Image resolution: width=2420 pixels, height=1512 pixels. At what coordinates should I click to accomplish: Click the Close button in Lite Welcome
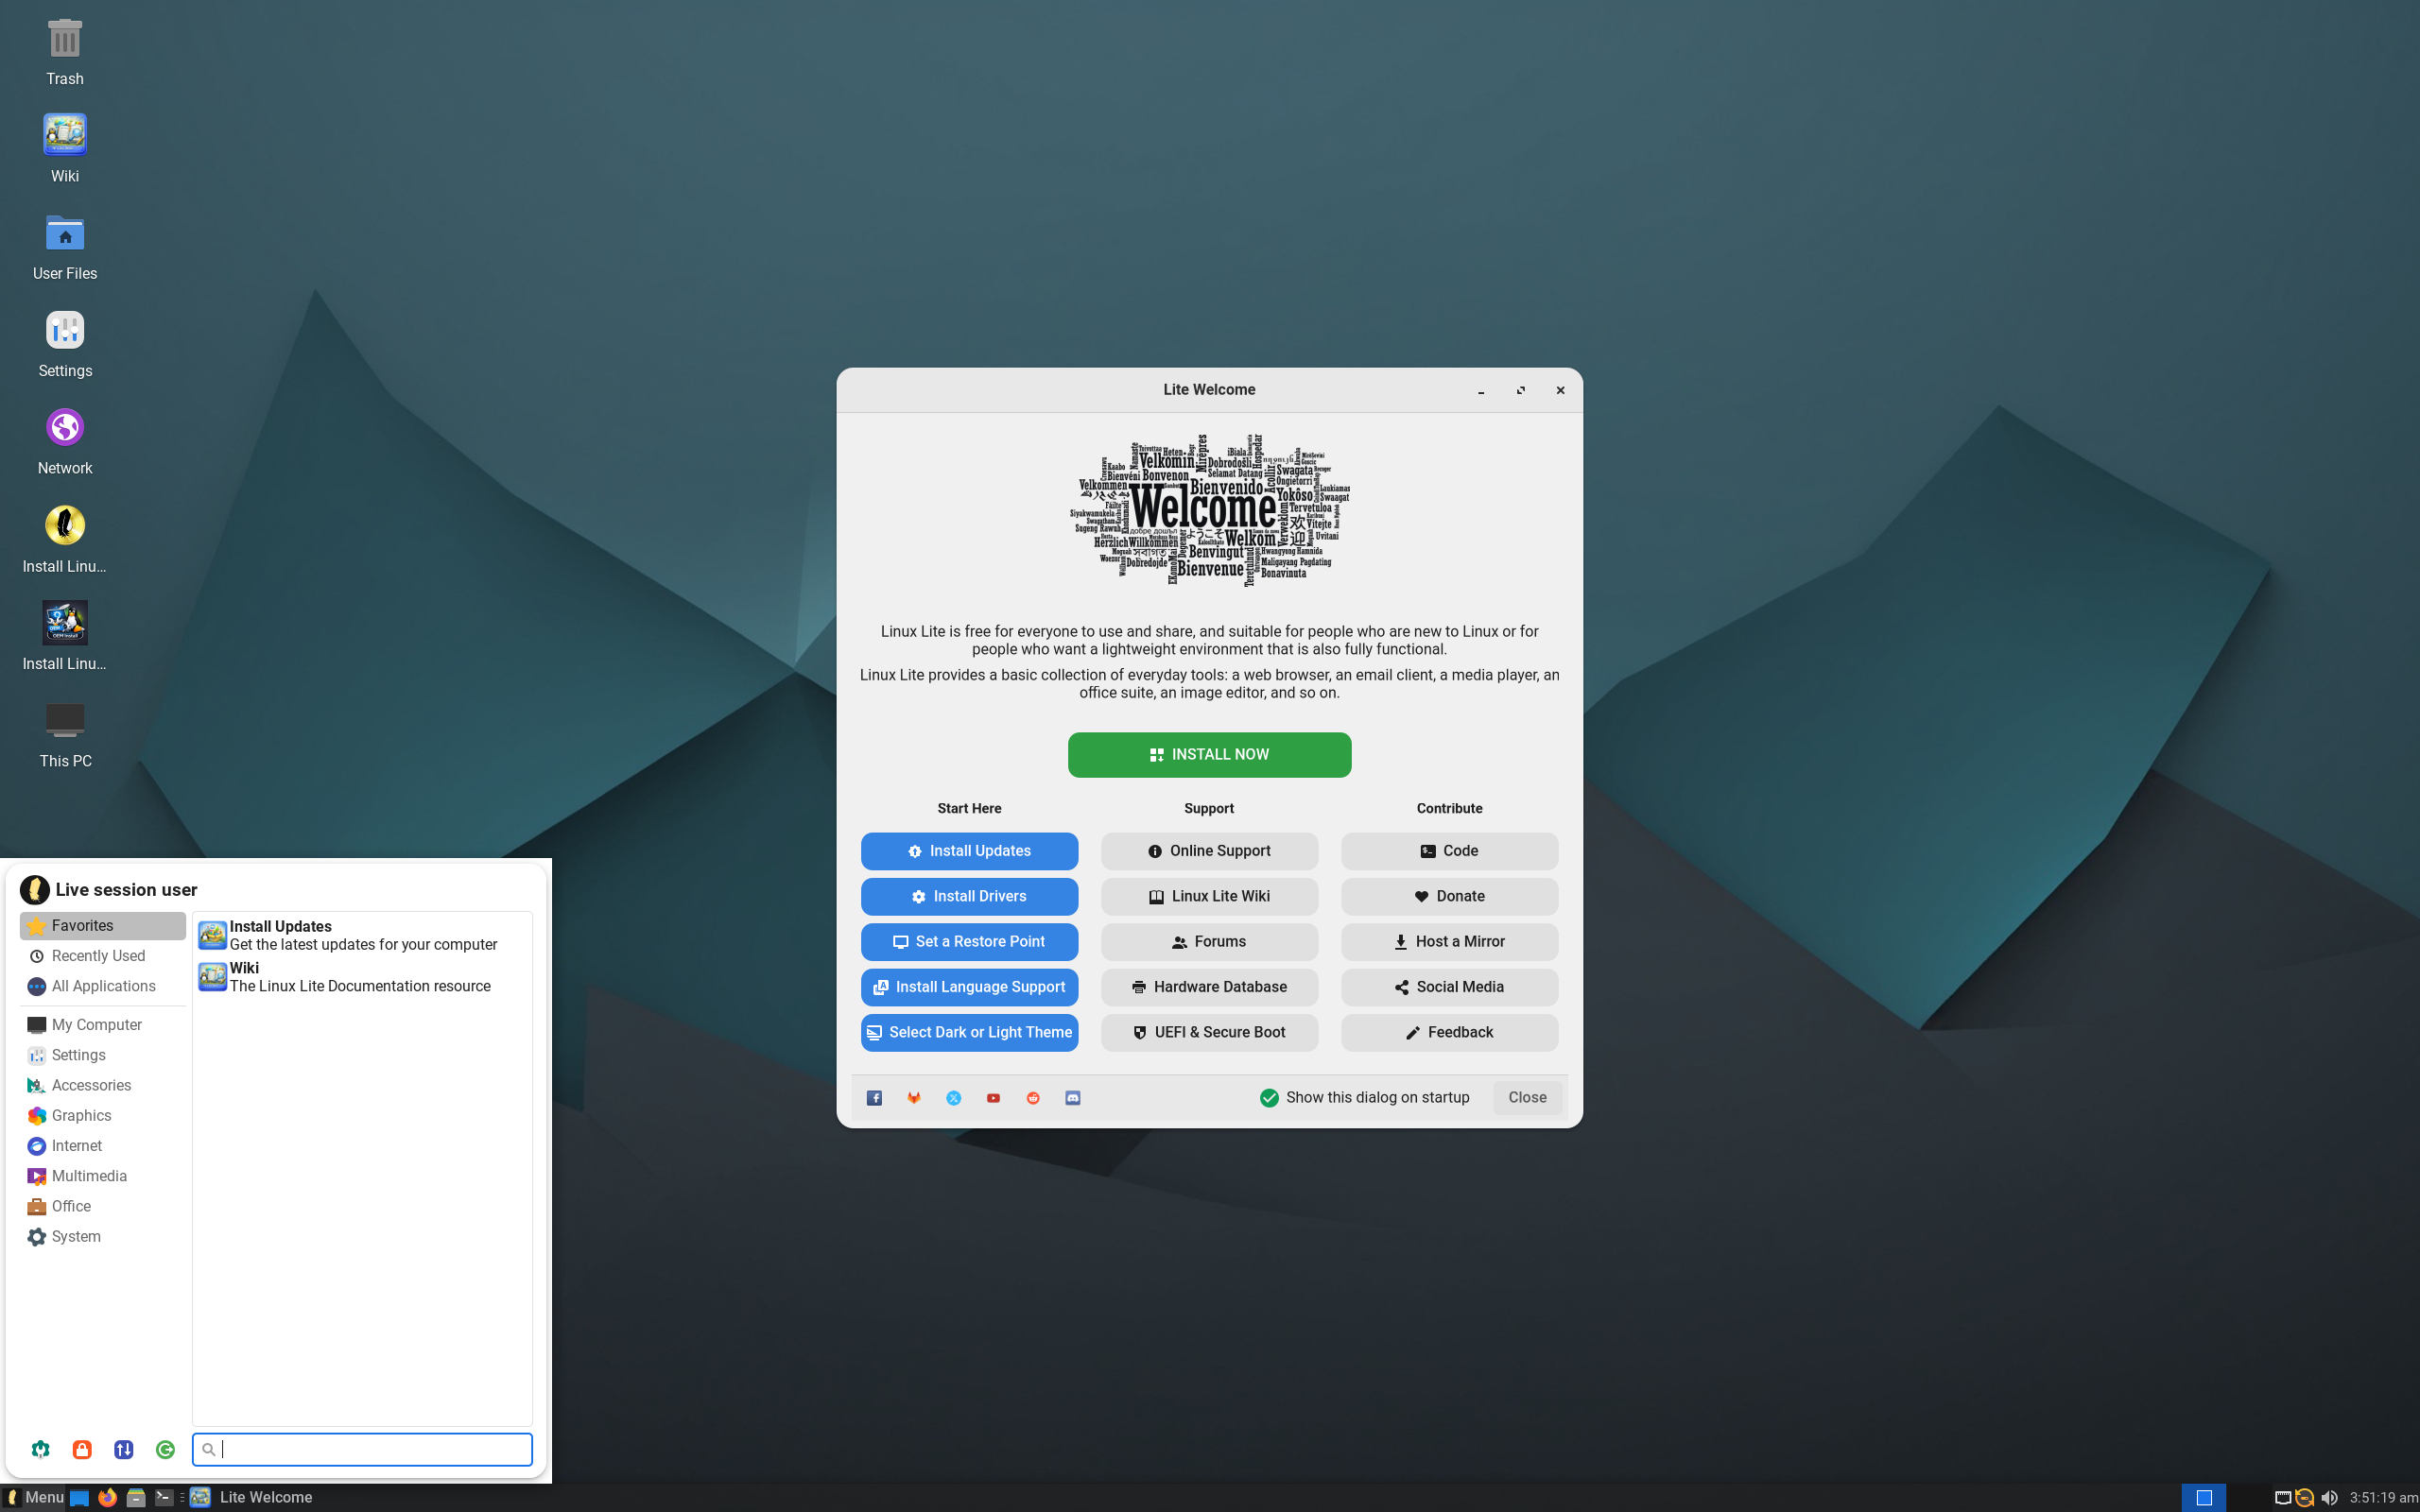click(1527, 1098)
